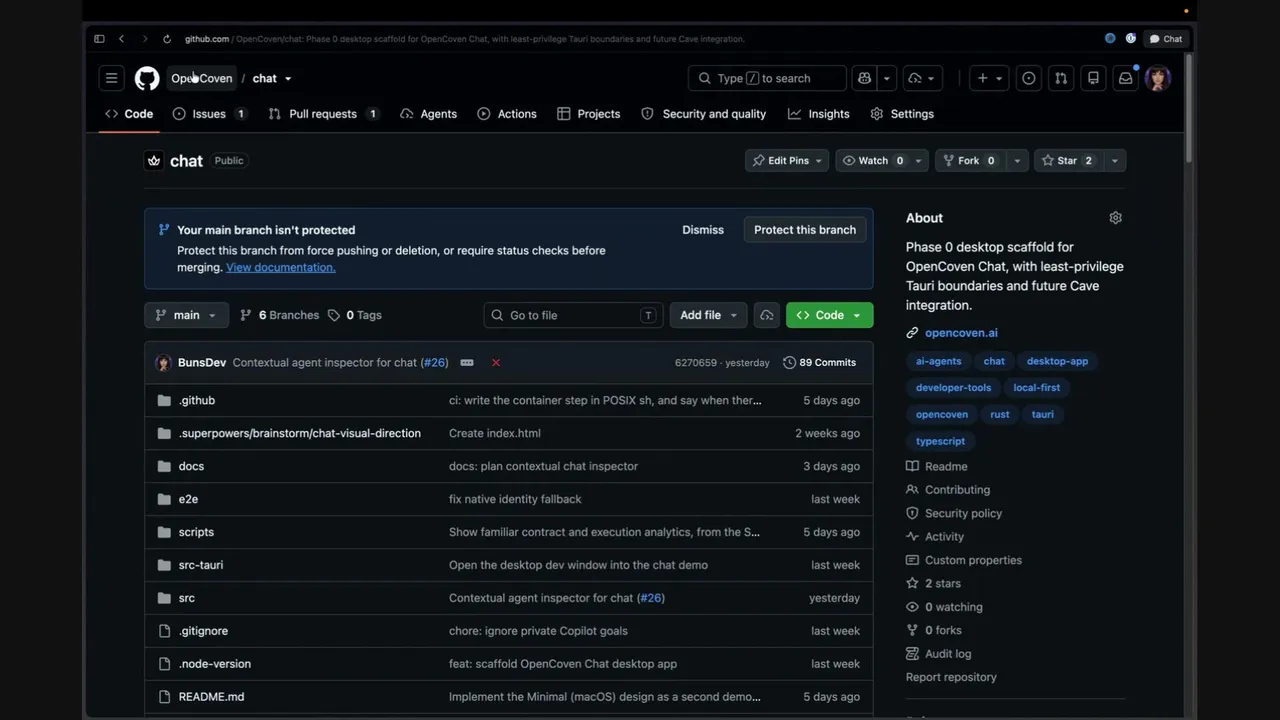Fork the chat repository
The width and height of the screenshot is (1280, 720).
pyautogui.click(x=969, y=161)
